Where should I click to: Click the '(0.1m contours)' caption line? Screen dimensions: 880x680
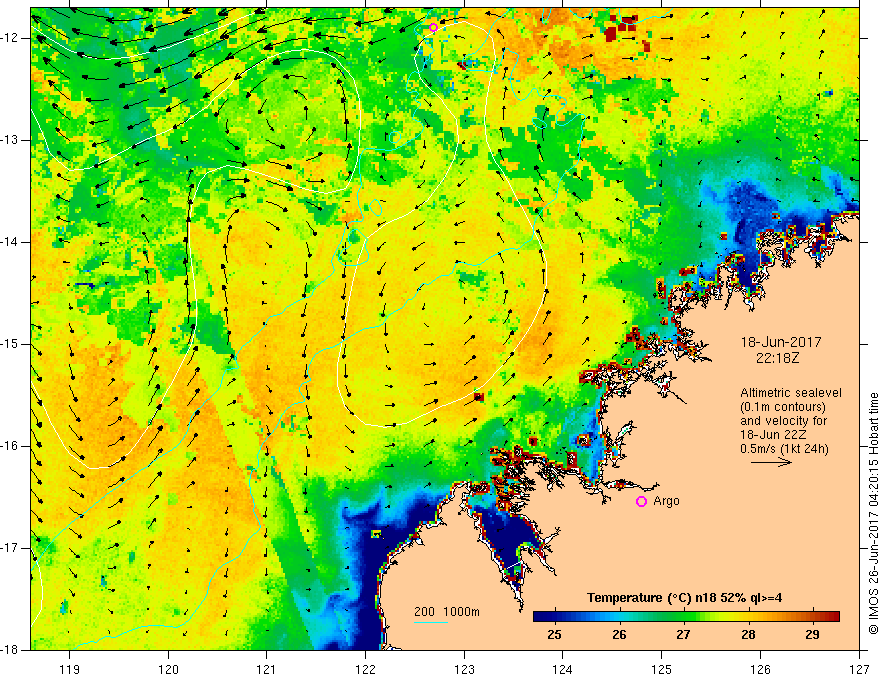783,407
